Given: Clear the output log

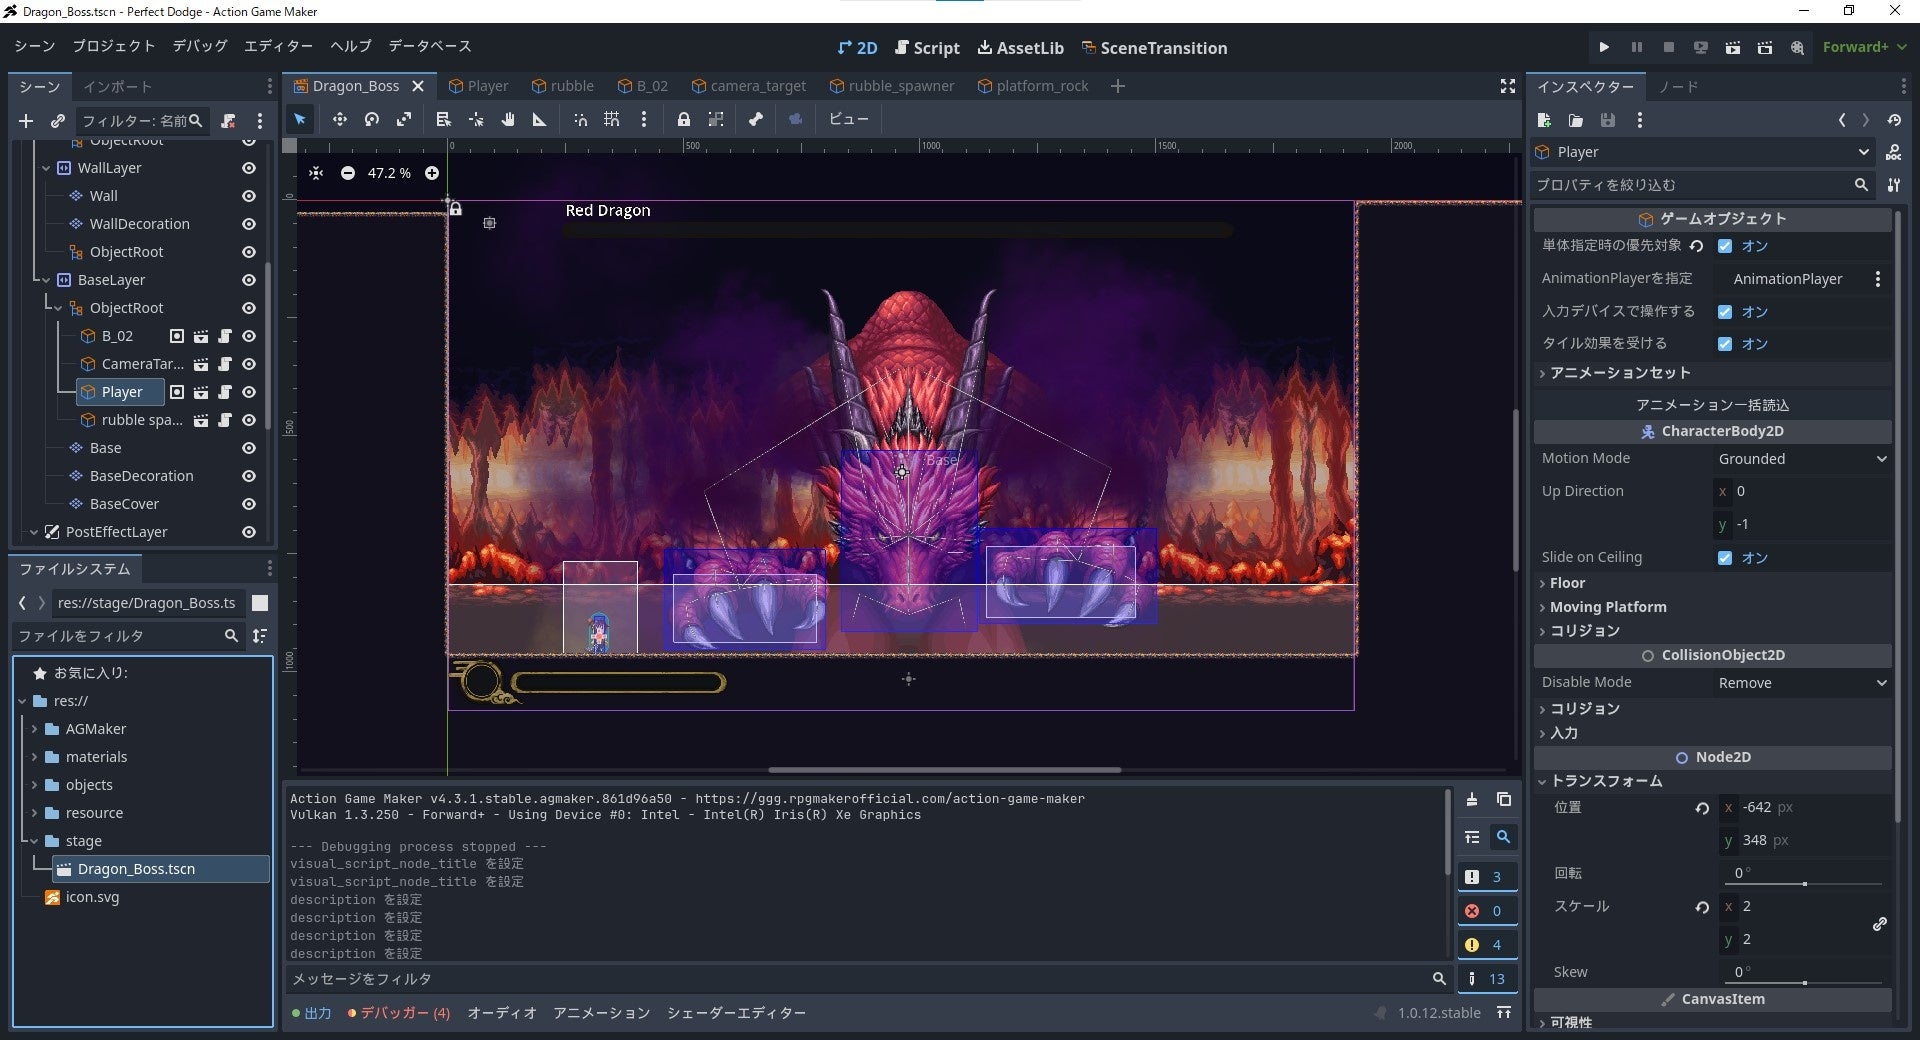Looking at the screenshot, I should click(1472, 799).
